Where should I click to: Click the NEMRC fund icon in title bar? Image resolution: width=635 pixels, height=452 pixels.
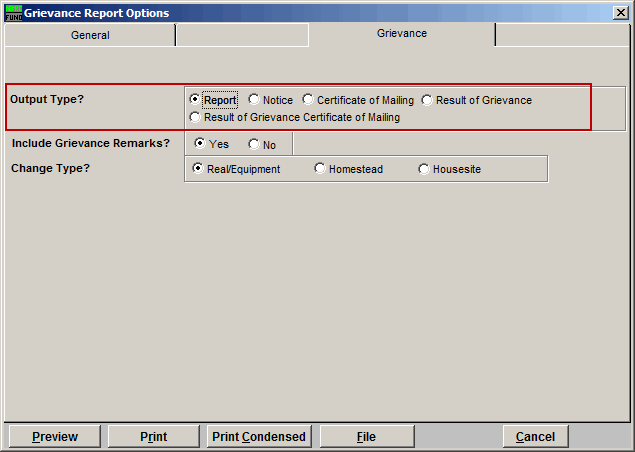coord(12,13)
